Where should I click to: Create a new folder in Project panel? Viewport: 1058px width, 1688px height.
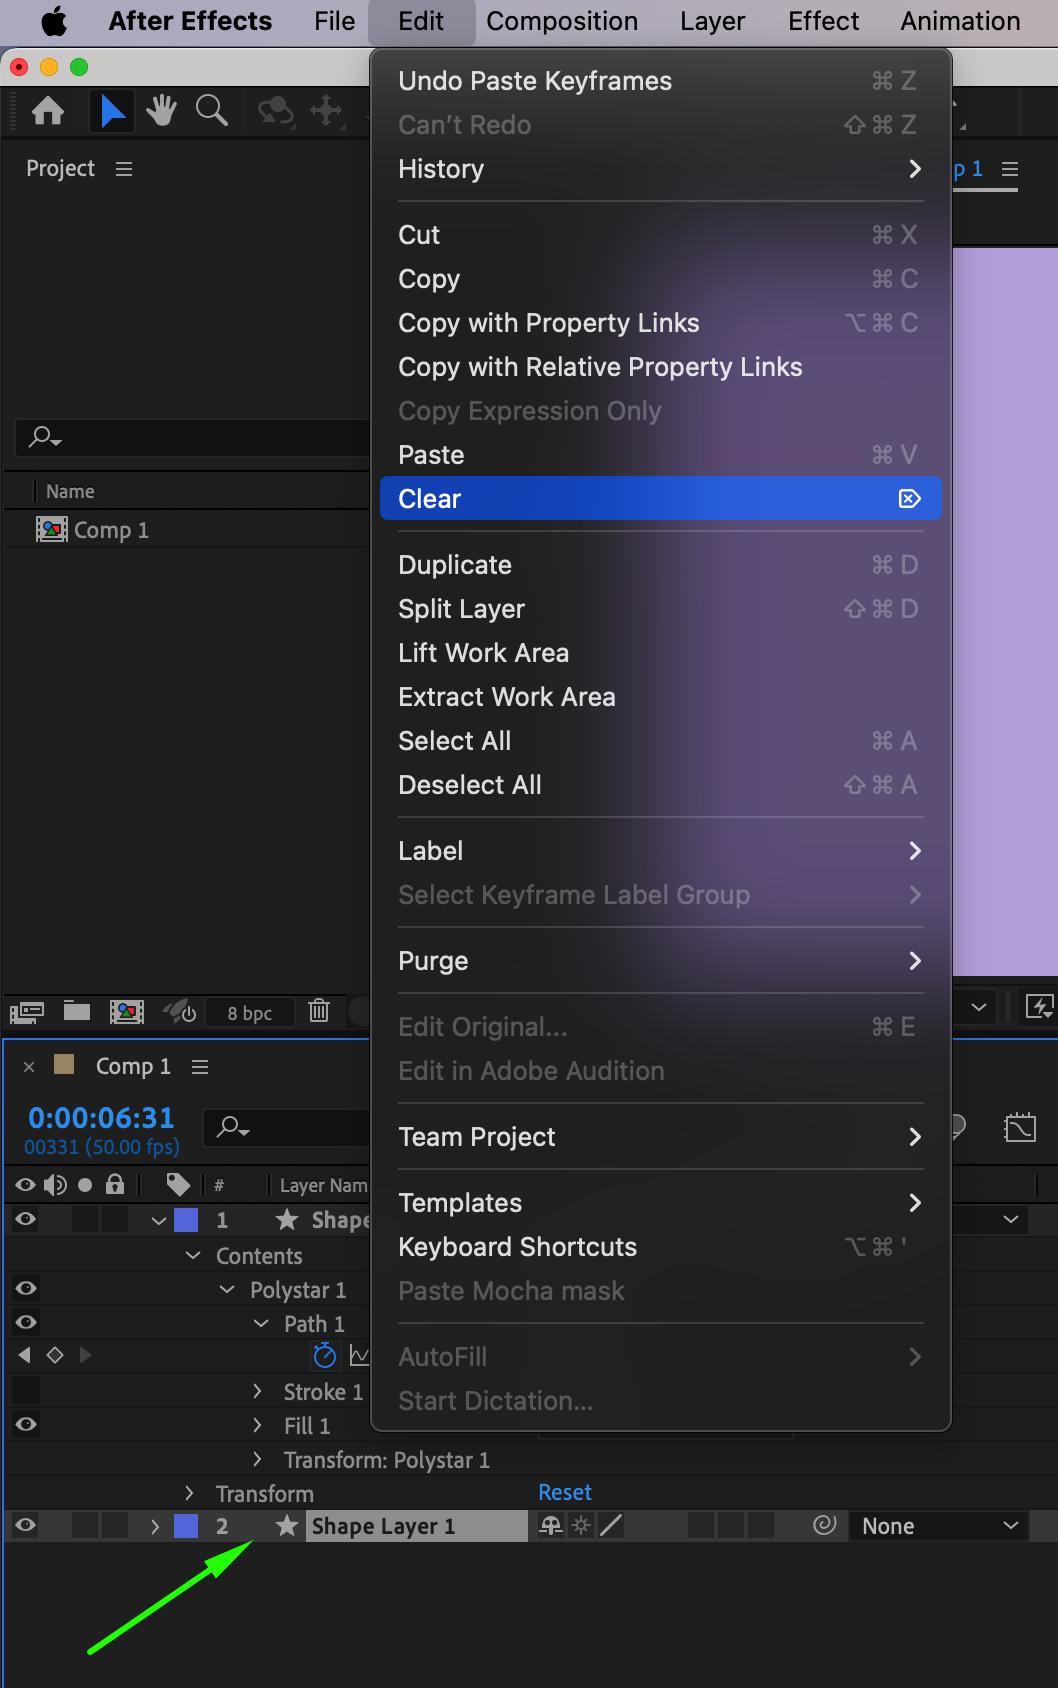(x=77, y=1011)
